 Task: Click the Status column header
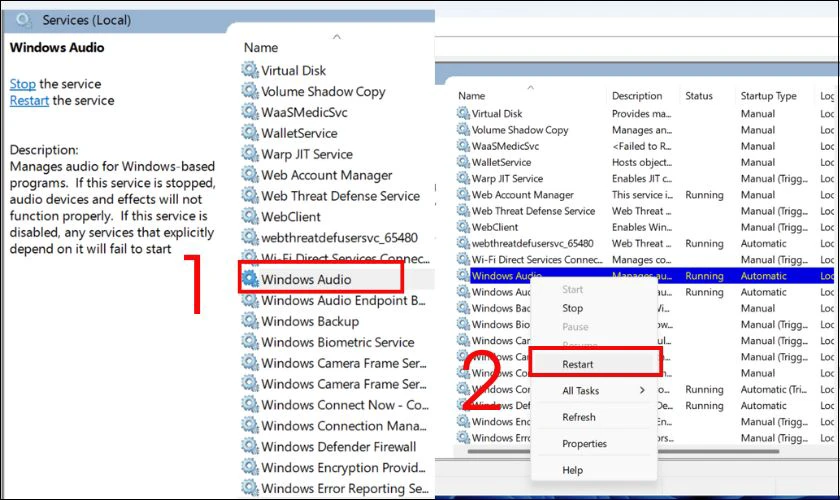click(x=699, y=96)
